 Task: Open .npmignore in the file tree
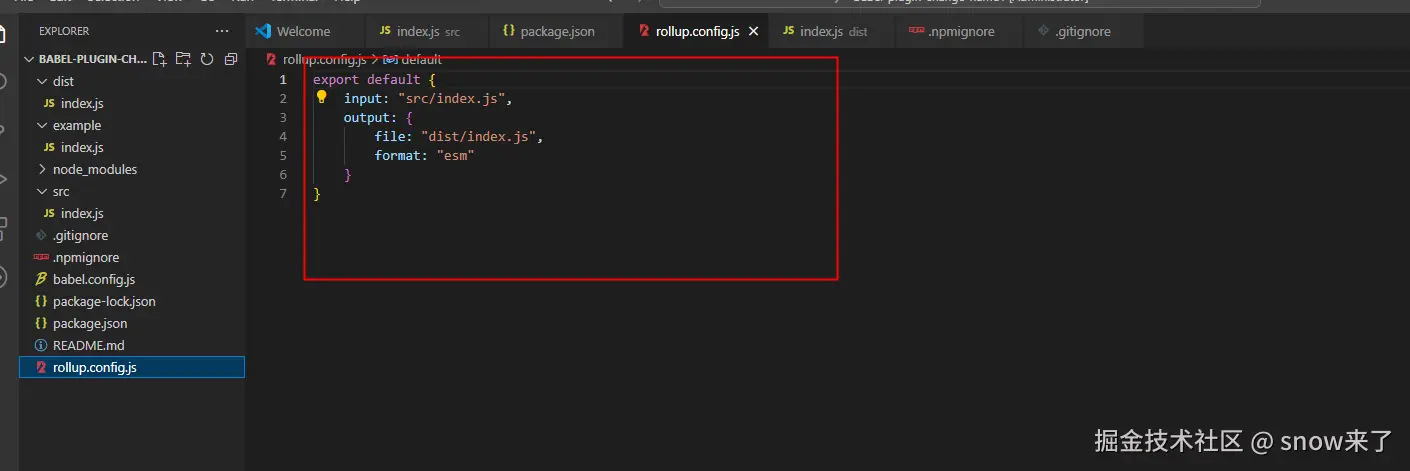tap(132, 257)
